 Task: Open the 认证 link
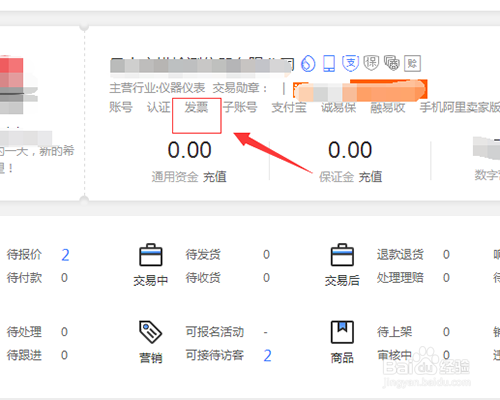point(159,107)
